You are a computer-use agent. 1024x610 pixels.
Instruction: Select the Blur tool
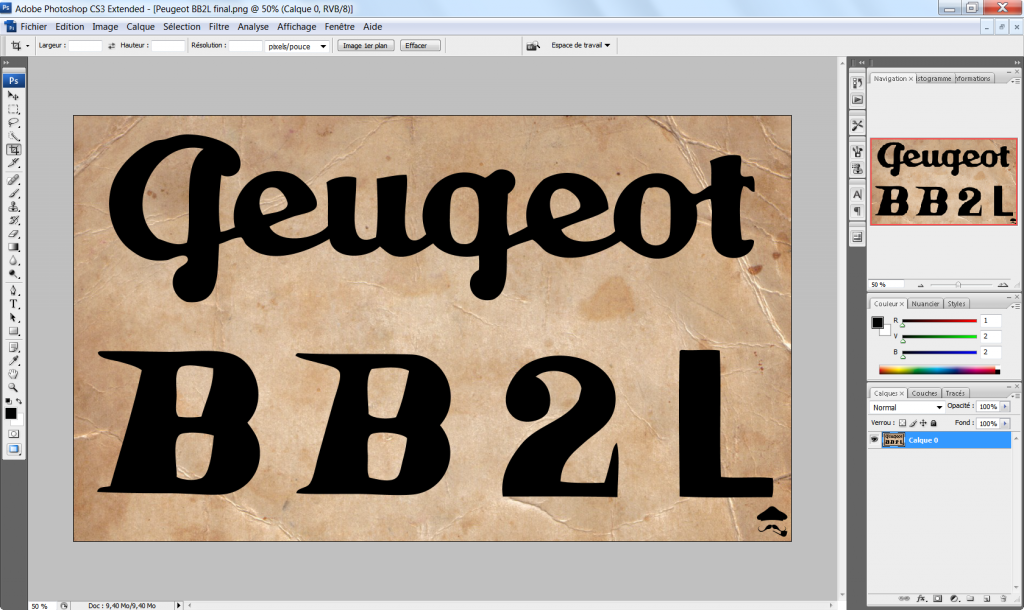[13, 261]
